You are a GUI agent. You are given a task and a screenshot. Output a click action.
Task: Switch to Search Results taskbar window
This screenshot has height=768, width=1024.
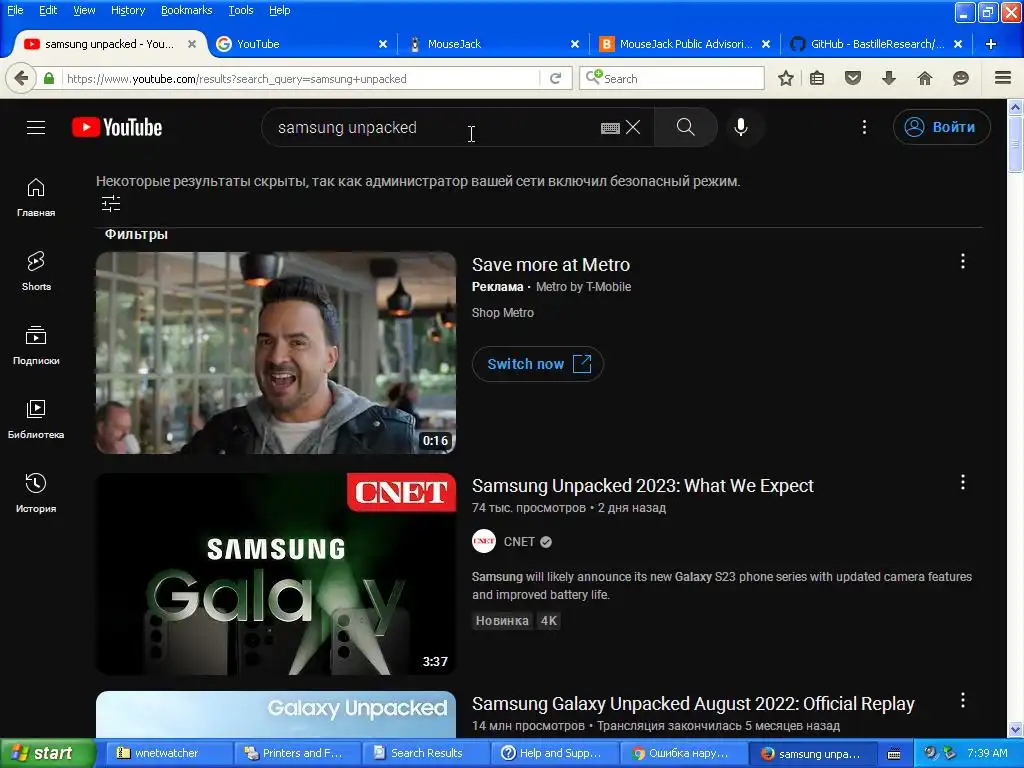(x=424, y=753)
